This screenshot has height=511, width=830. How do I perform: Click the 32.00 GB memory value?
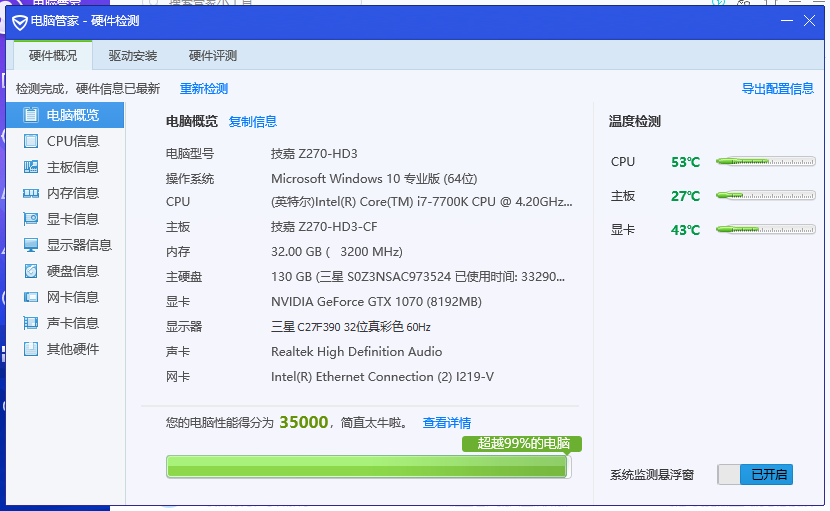pyautogui.click(x=337, y=252)
